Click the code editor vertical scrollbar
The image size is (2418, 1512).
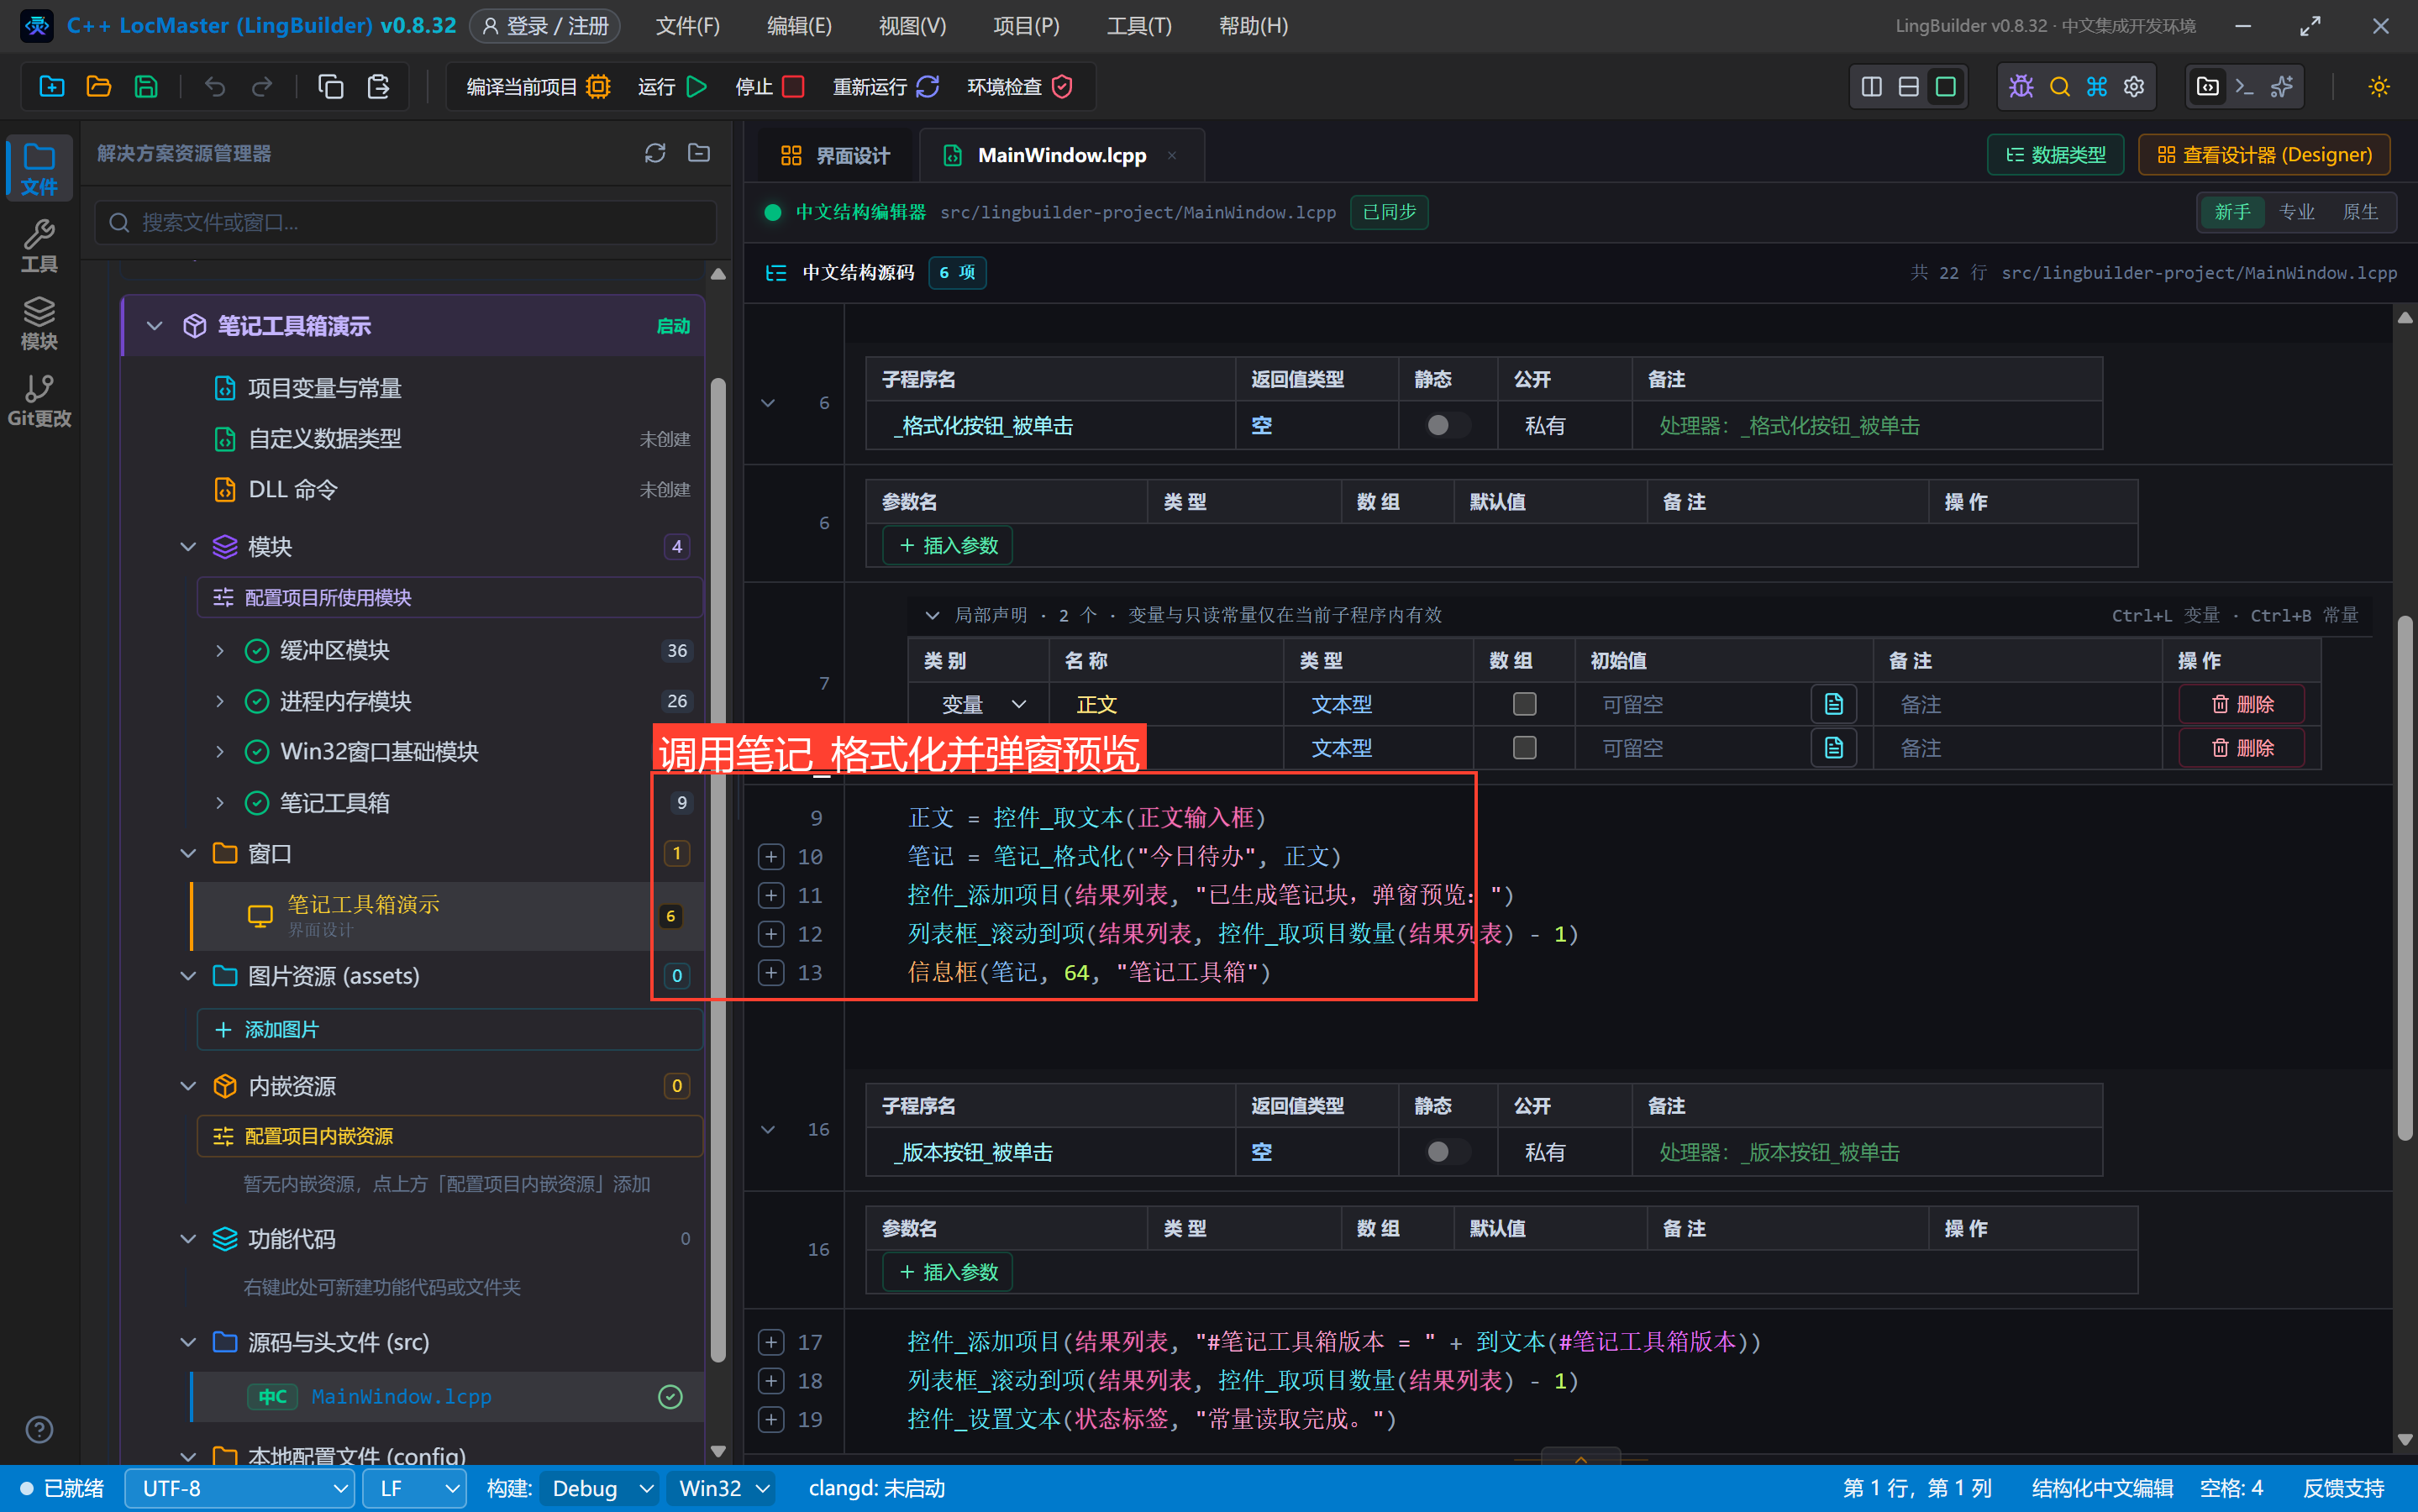pyautogui.click(x=2405, y=879)
